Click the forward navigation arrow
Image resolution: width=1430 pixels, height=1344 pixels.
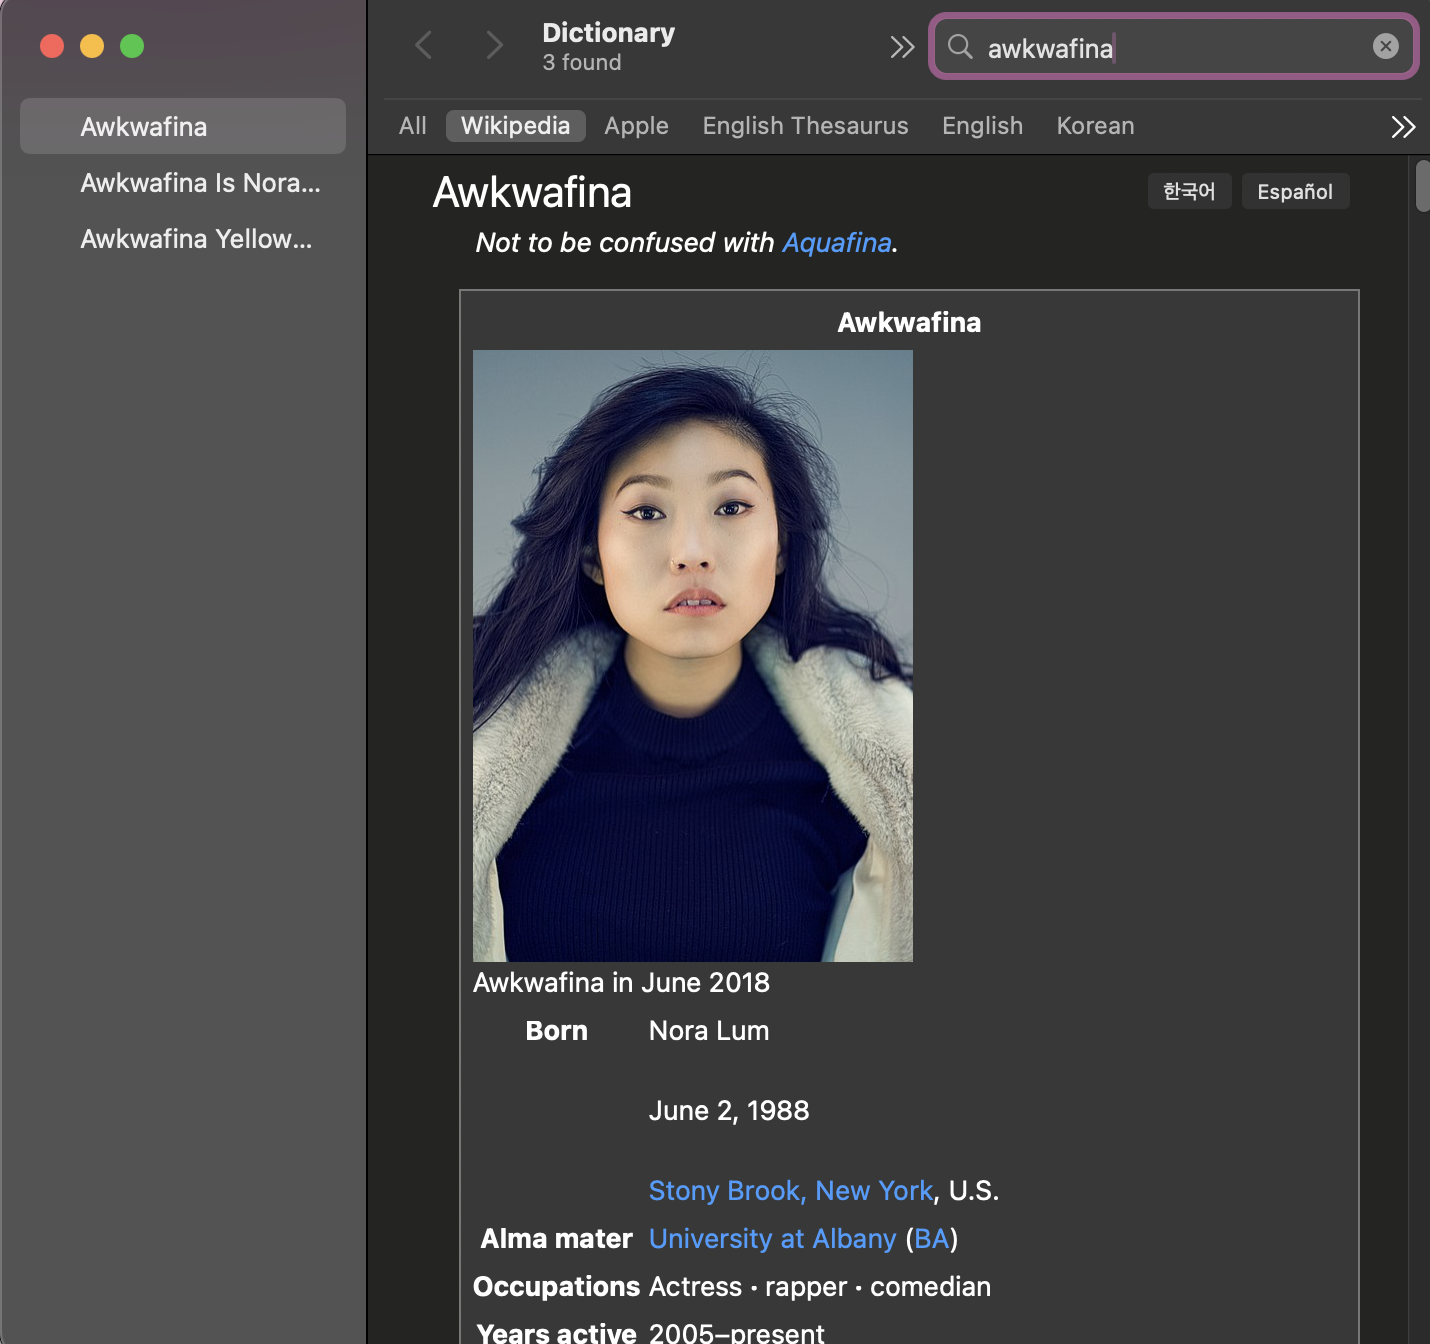494,45
